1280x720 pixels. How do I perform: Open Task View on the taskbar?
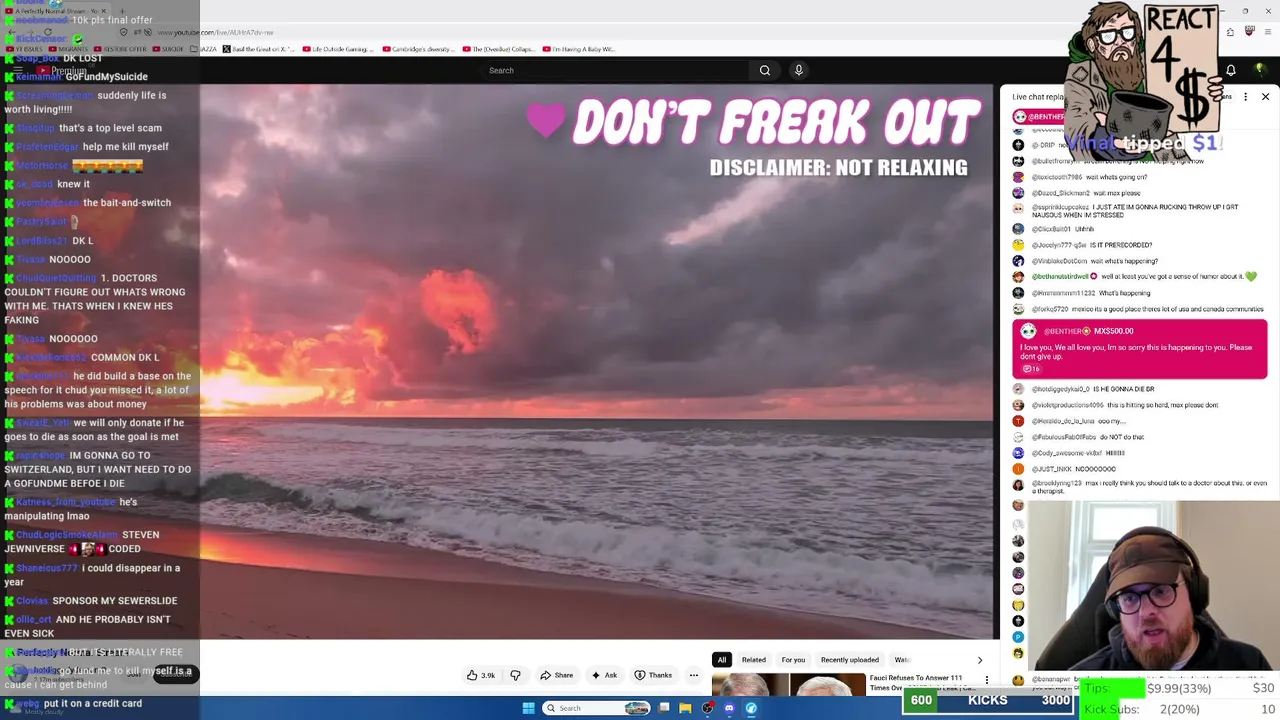tap(663, 708)
